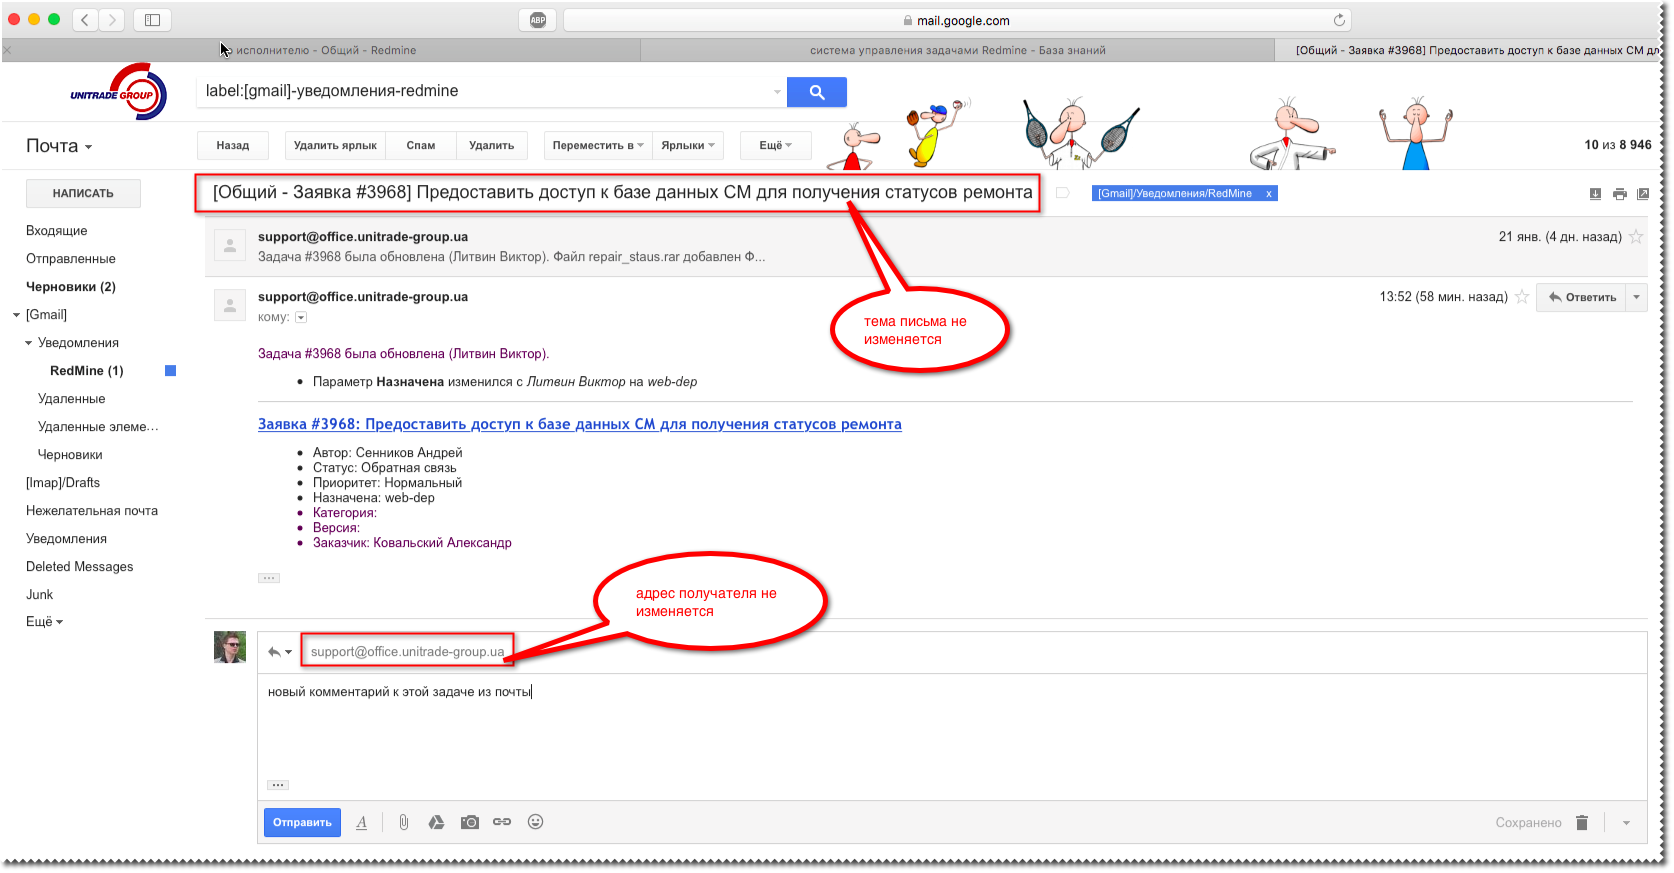
Task: Click the download/expand all icon
Action: point(1595,194)
